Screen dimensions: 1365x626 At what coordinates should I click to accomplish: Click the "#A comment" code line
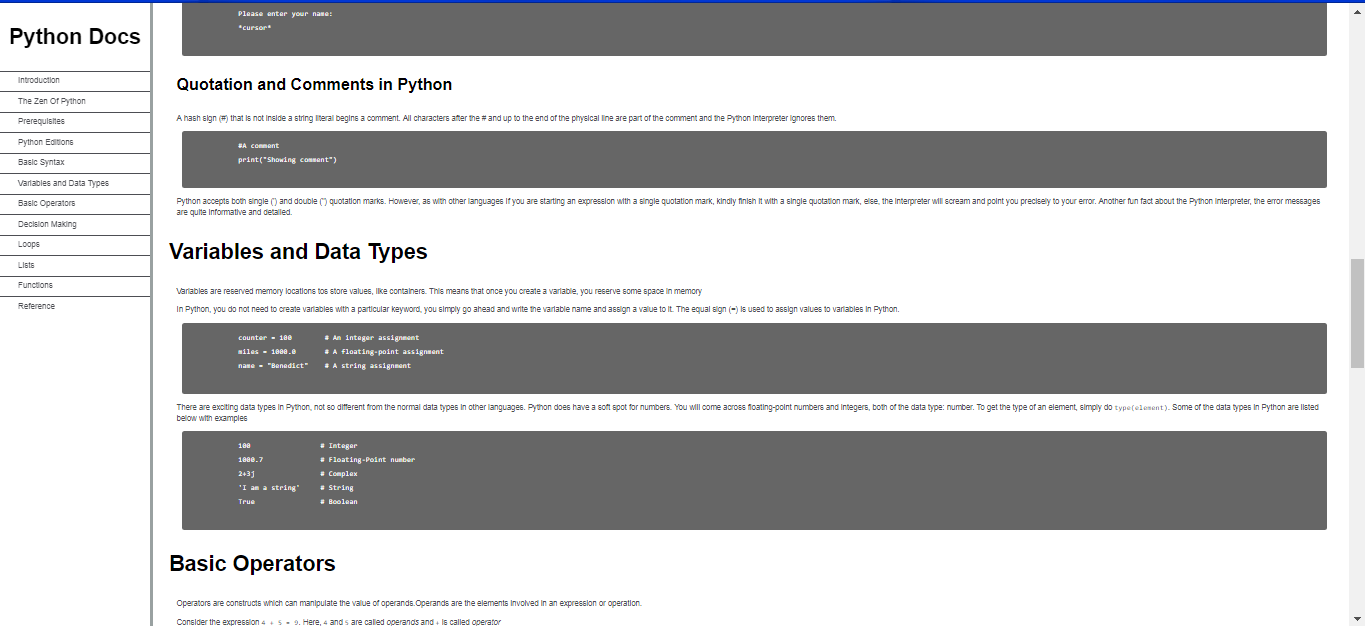coord(258,146)
